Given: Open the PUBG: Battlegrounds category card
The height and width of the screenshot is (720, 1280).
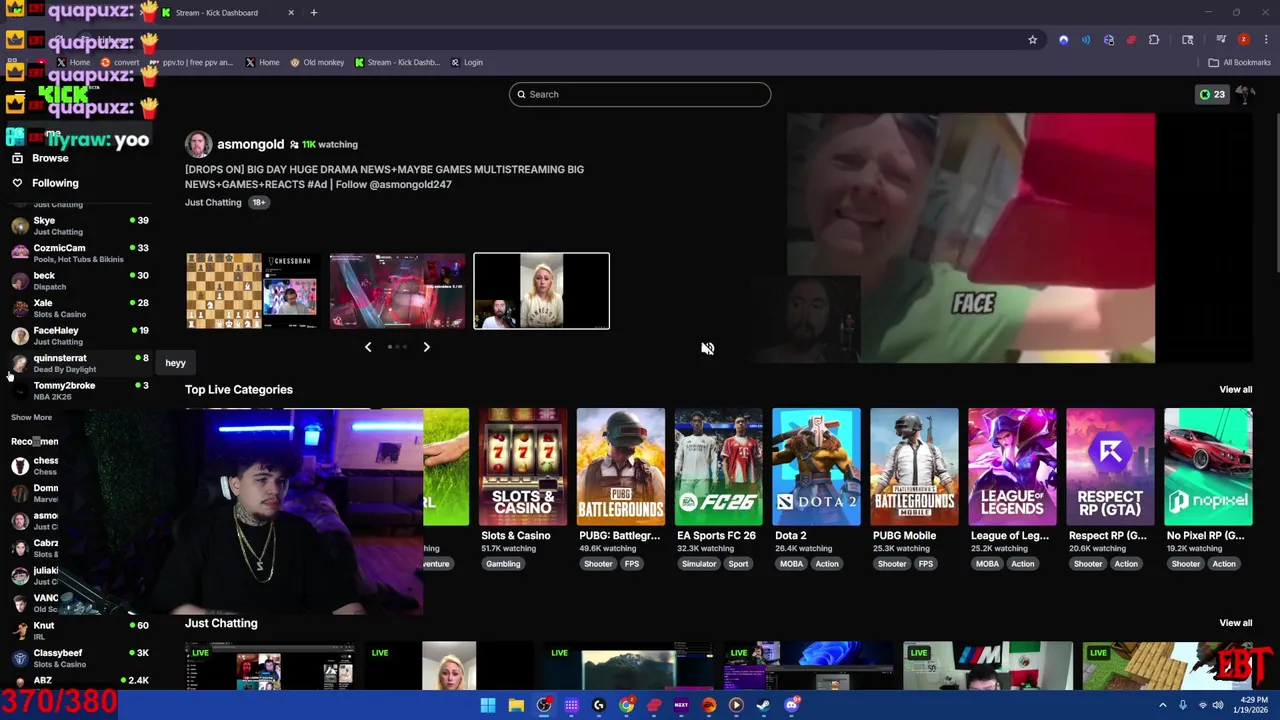Looking at the screenshot, I should 620,467.
